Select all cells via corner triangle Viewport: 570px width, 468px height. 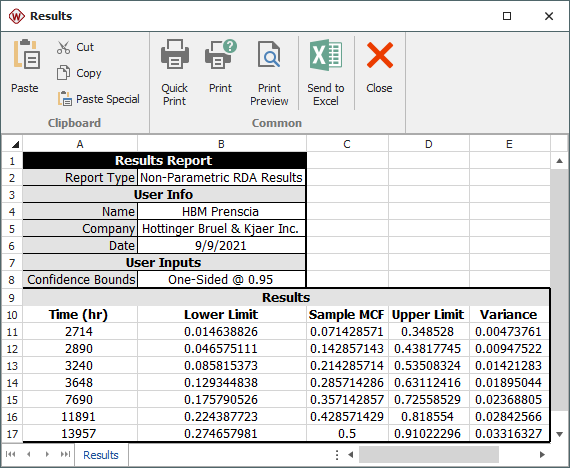[15, 145]
